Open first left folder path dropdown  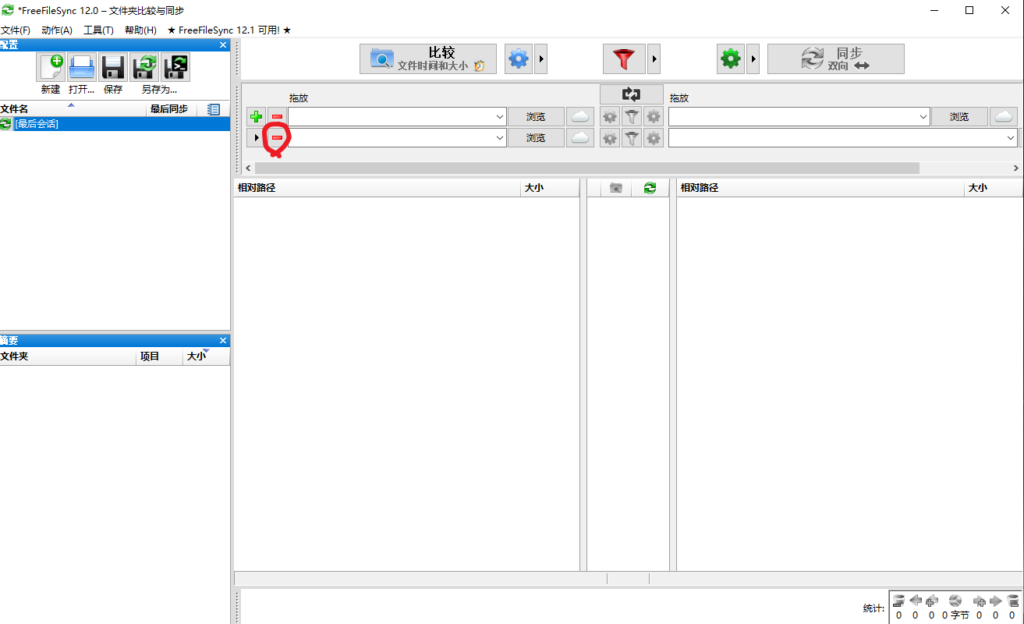click(500, 117)
